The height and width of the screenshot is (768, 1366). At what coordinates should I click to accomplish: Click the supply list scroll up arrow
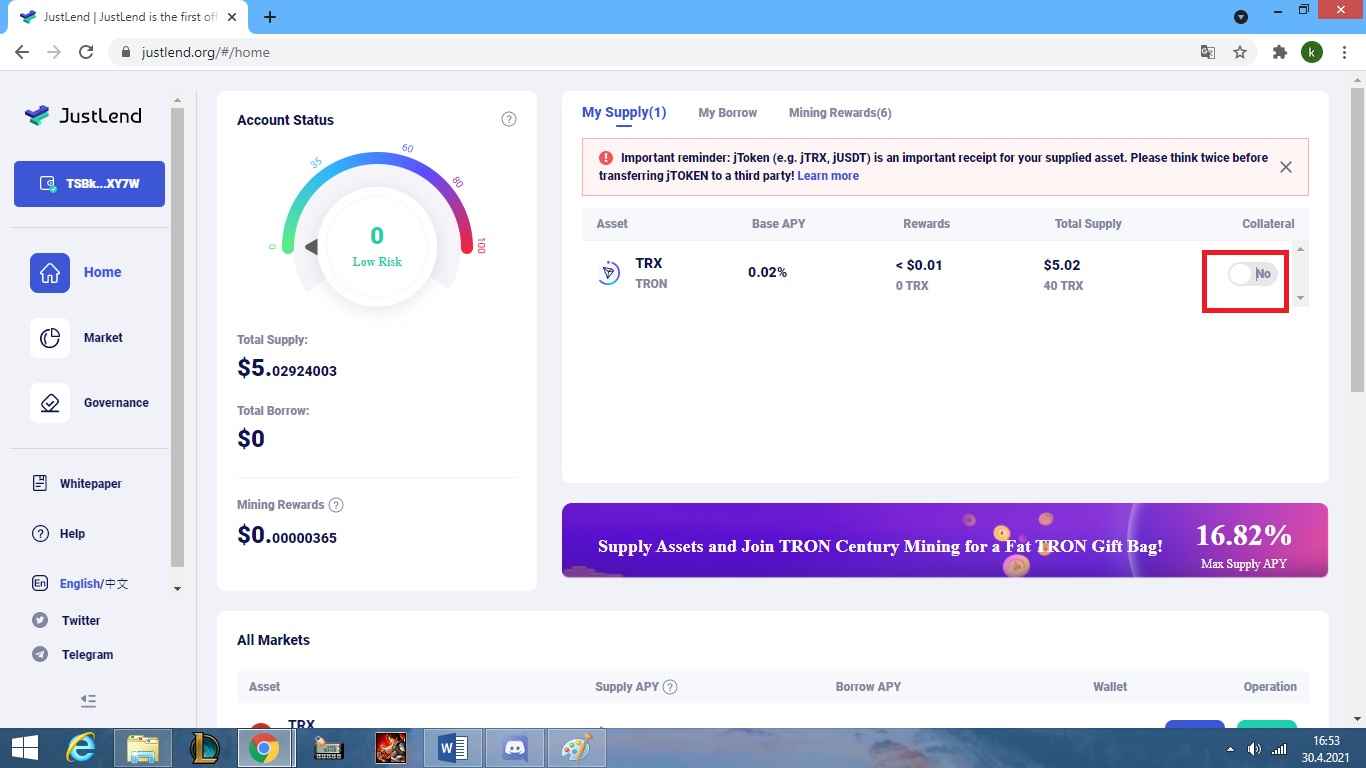pyautogui.click(x=1300, y=249)
